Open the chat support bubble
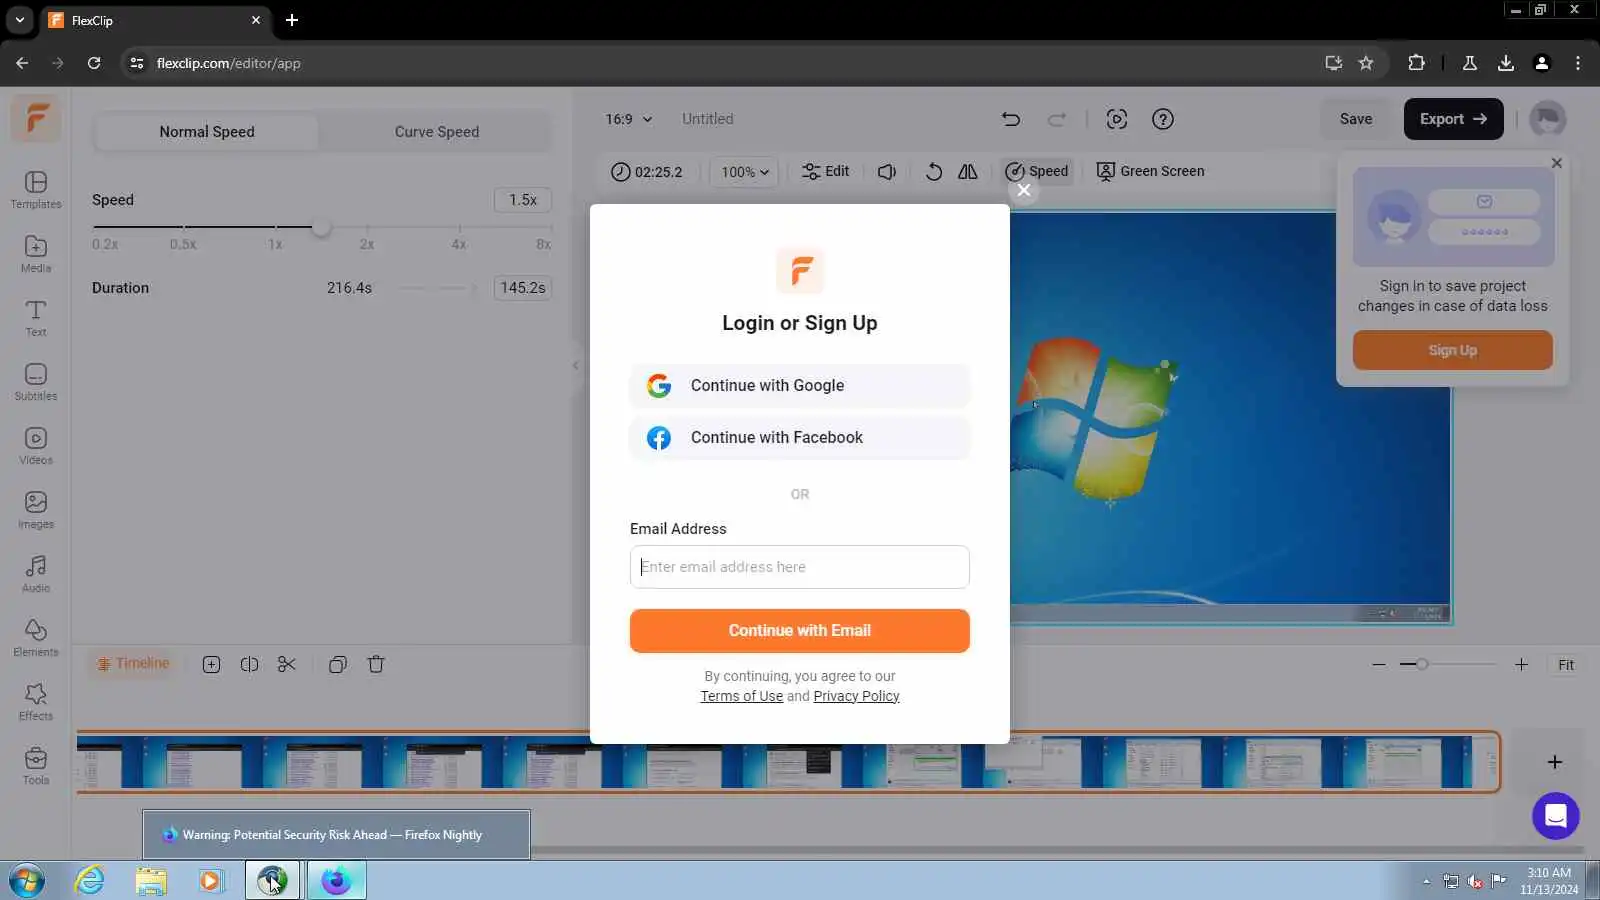 tap(1556, 816)
